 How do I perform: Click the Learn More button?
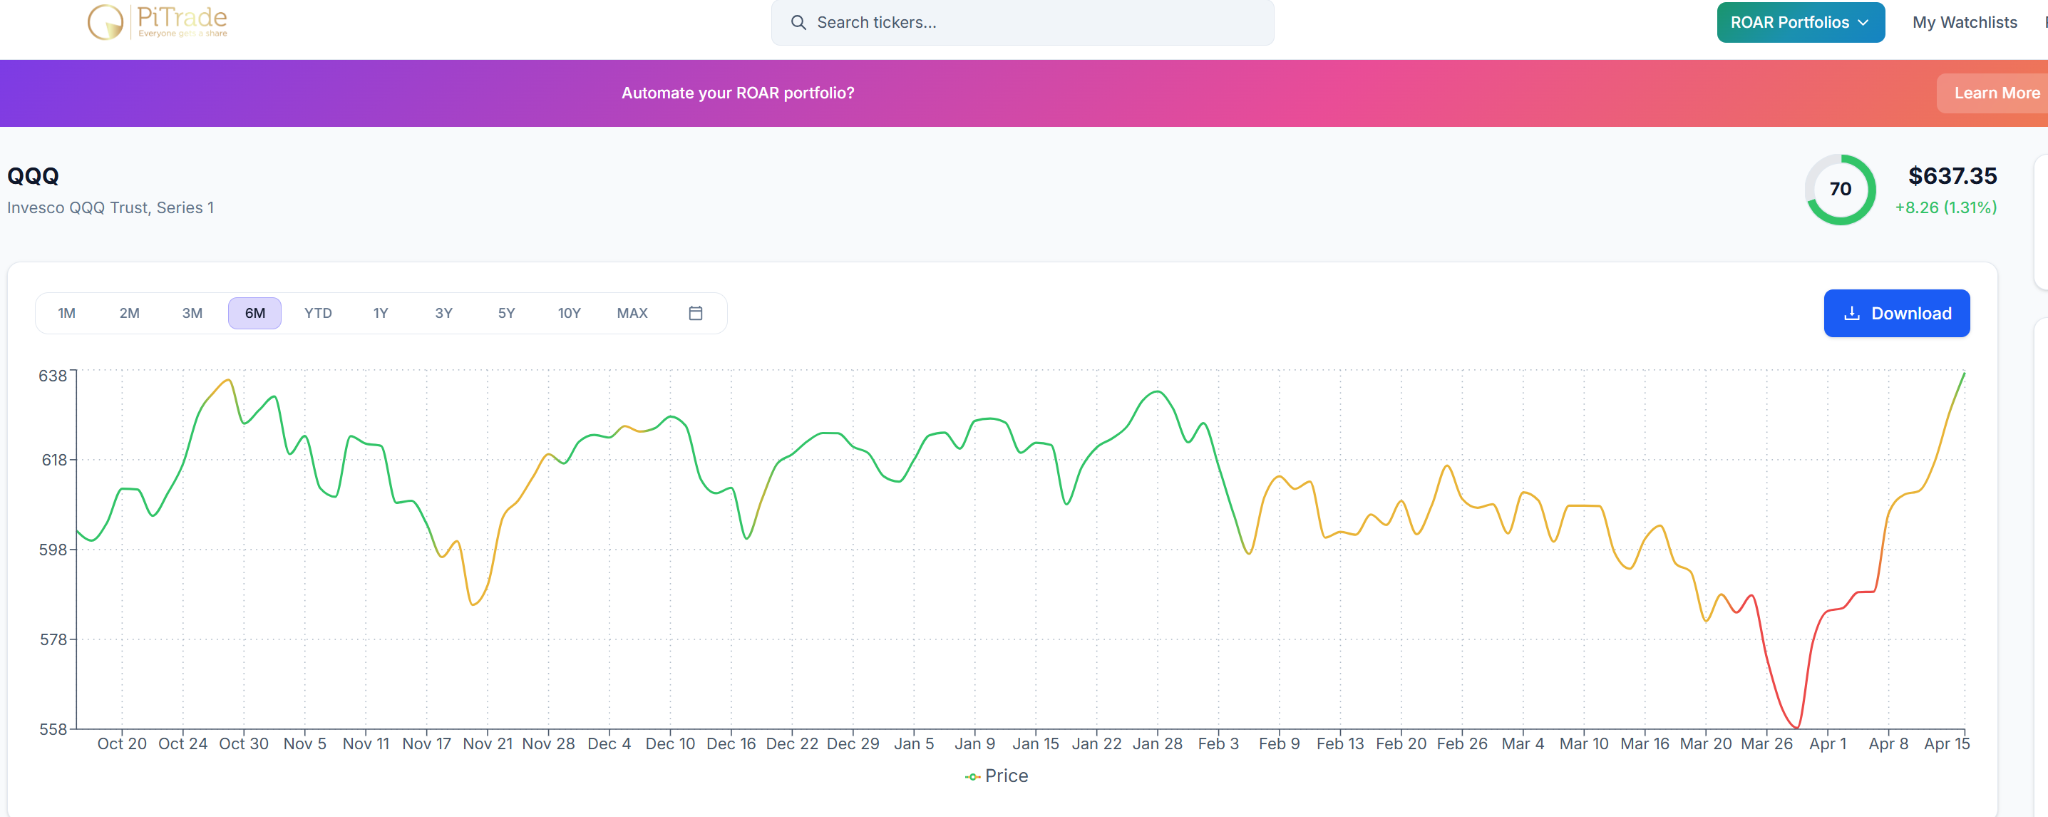[x=1996, y=93]
